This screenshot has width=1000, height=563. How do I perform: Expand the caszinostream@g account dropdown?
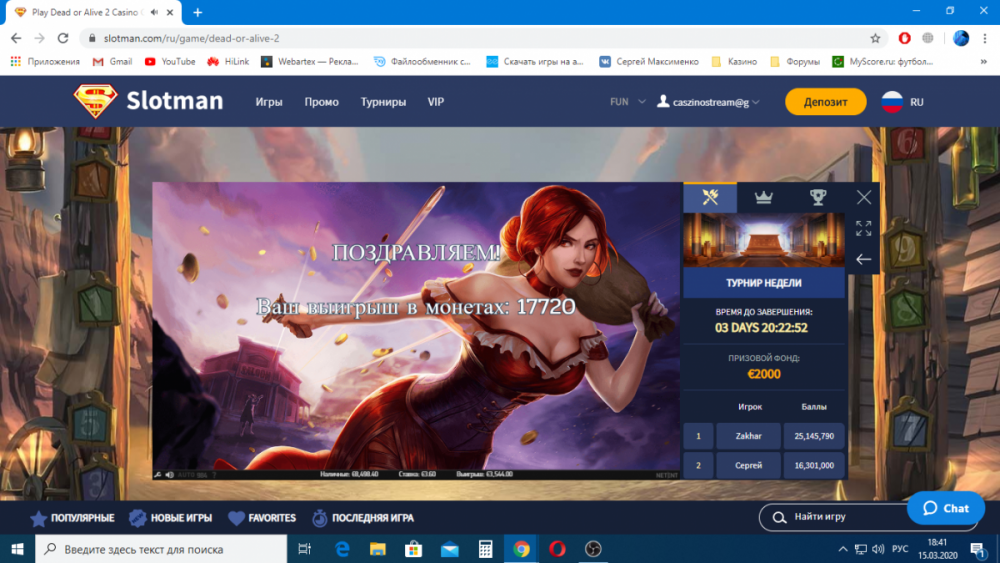tap(709, 102)
